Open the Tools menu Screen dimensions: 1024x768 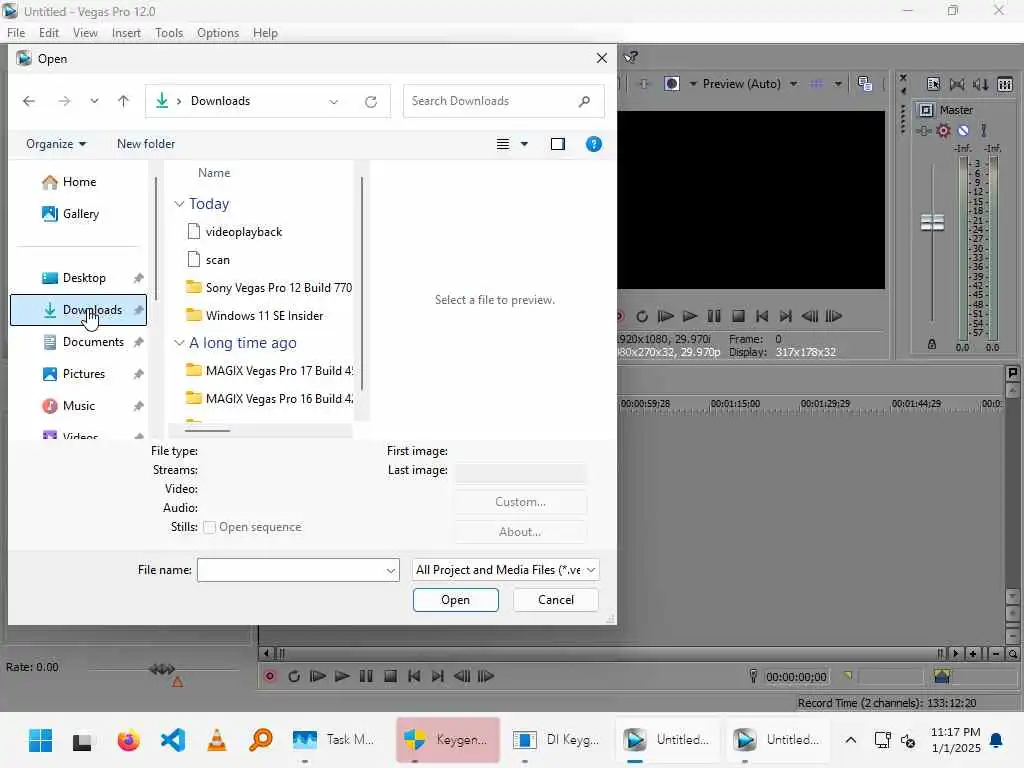[x=169, y=33]
